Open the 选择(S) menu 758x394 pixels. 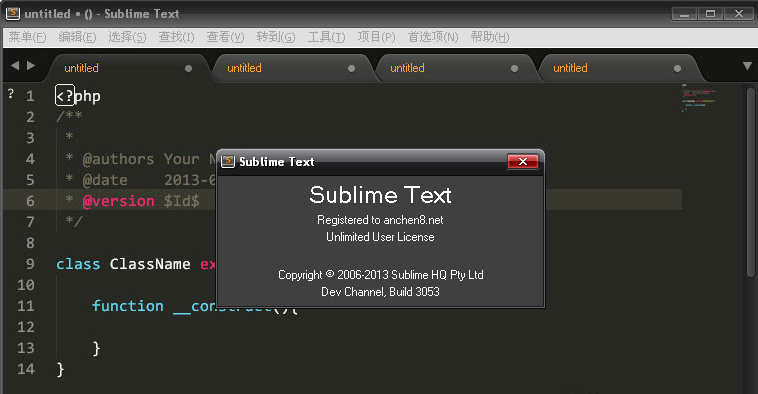pyautogui.click(x=127, y=37)
